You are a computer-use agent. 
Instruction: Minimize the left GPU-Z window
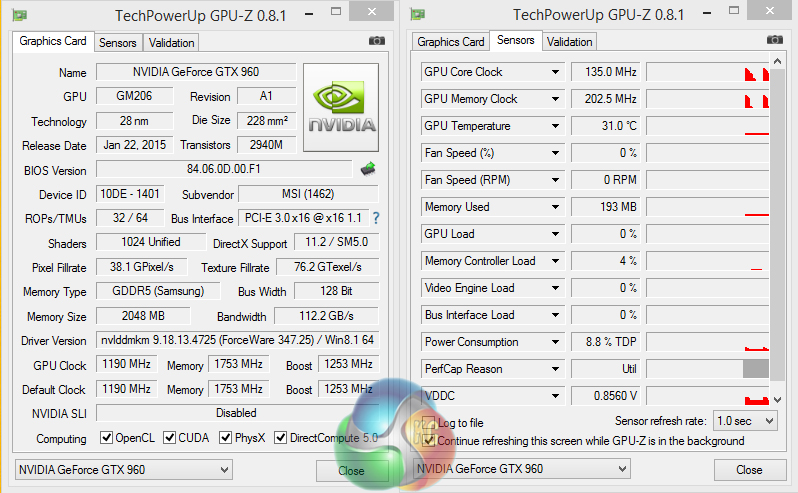309,14
